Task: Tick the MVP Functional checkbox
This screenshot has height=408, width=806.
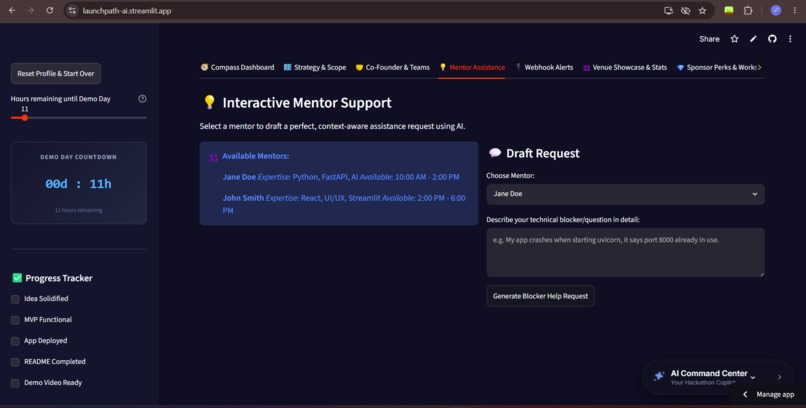Action: 15,320
